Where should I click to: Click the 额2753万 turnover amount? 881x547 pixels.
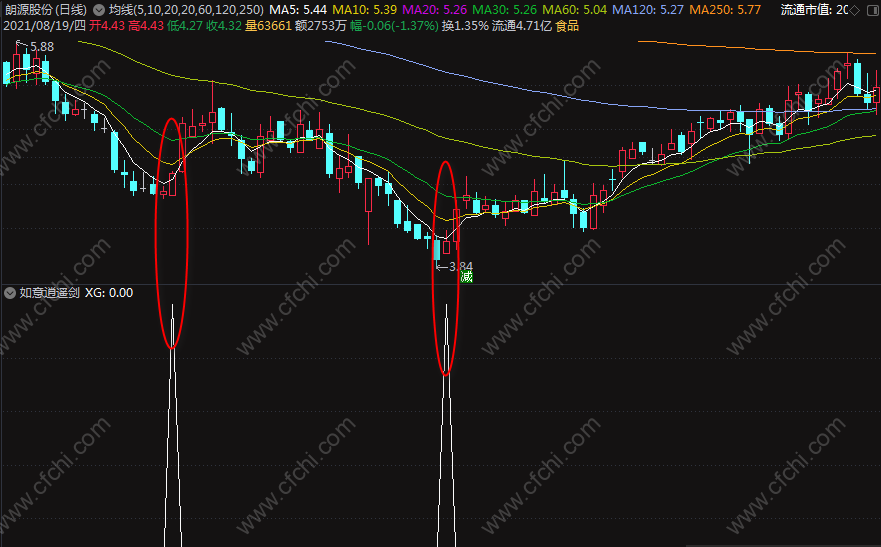click(321, 26)
